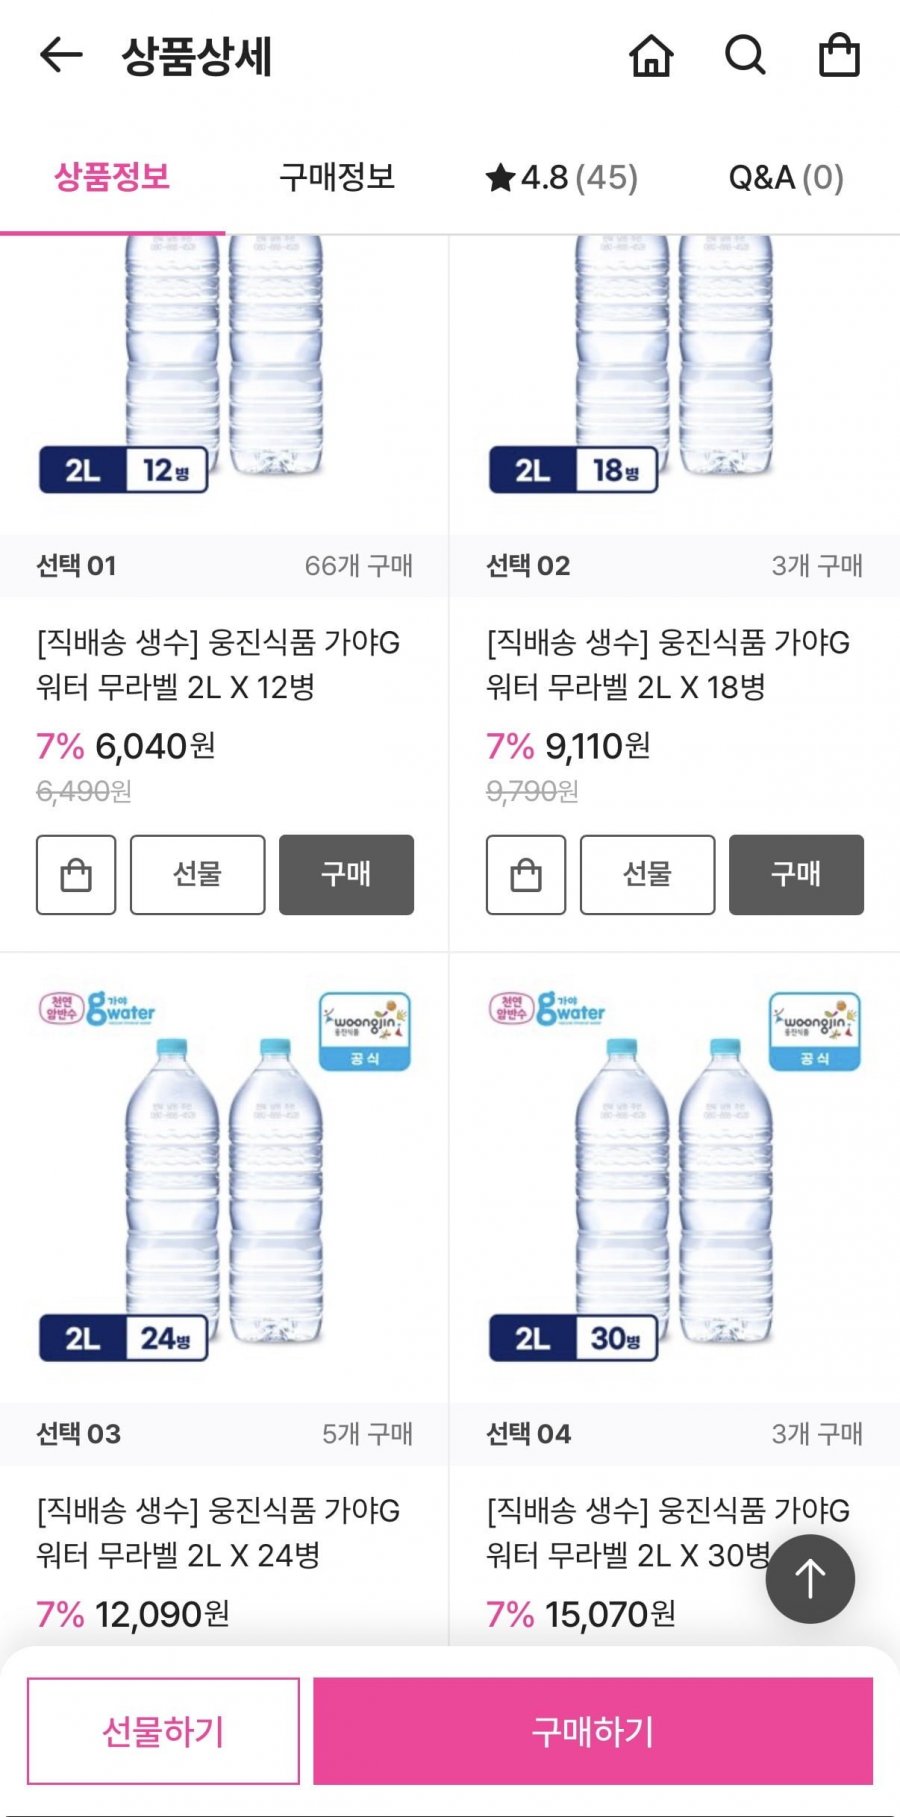
Task: Add 12-bottle option to cart
Action: point(76,875)
